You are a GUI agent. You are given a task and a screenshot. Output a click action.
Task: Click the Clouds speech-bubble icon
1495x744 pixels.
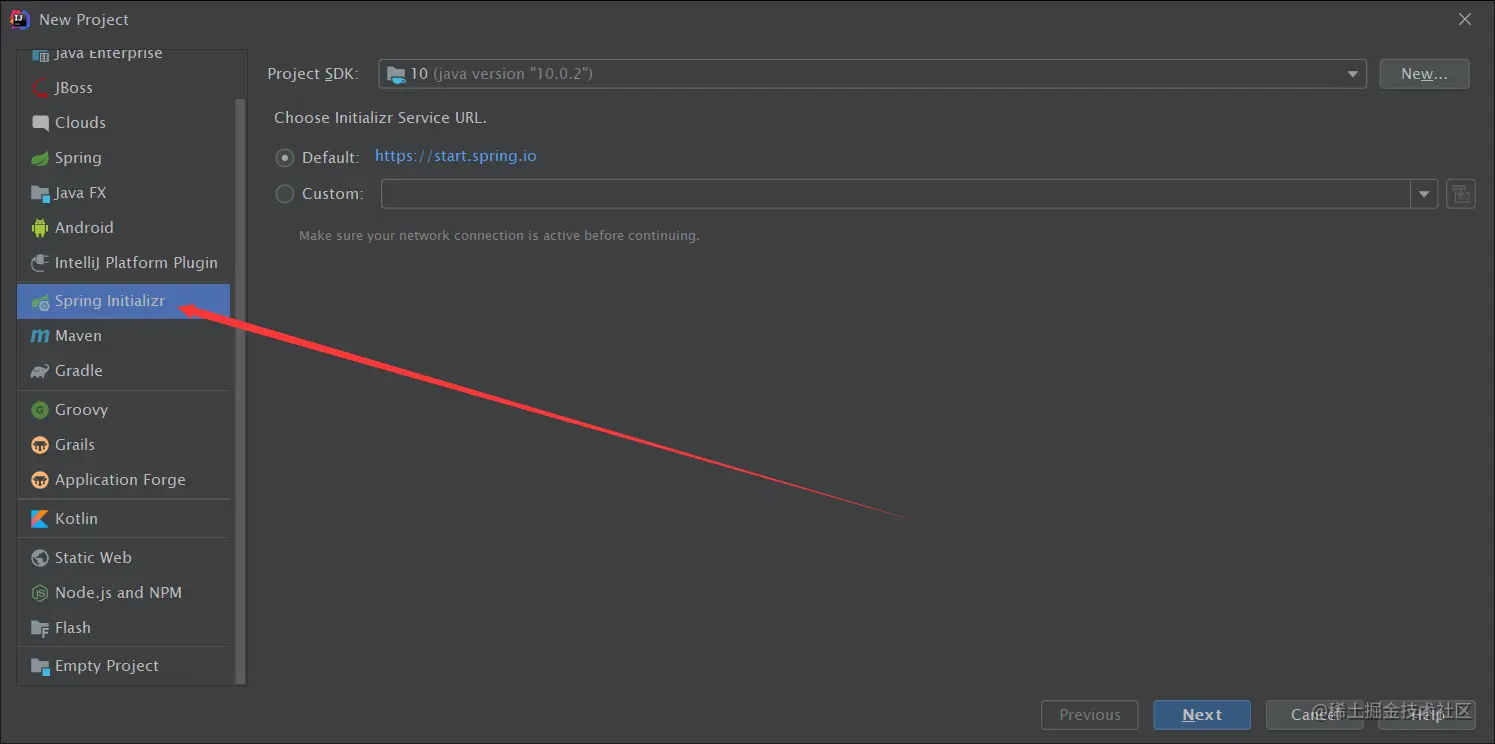click(x=40, y=123)
